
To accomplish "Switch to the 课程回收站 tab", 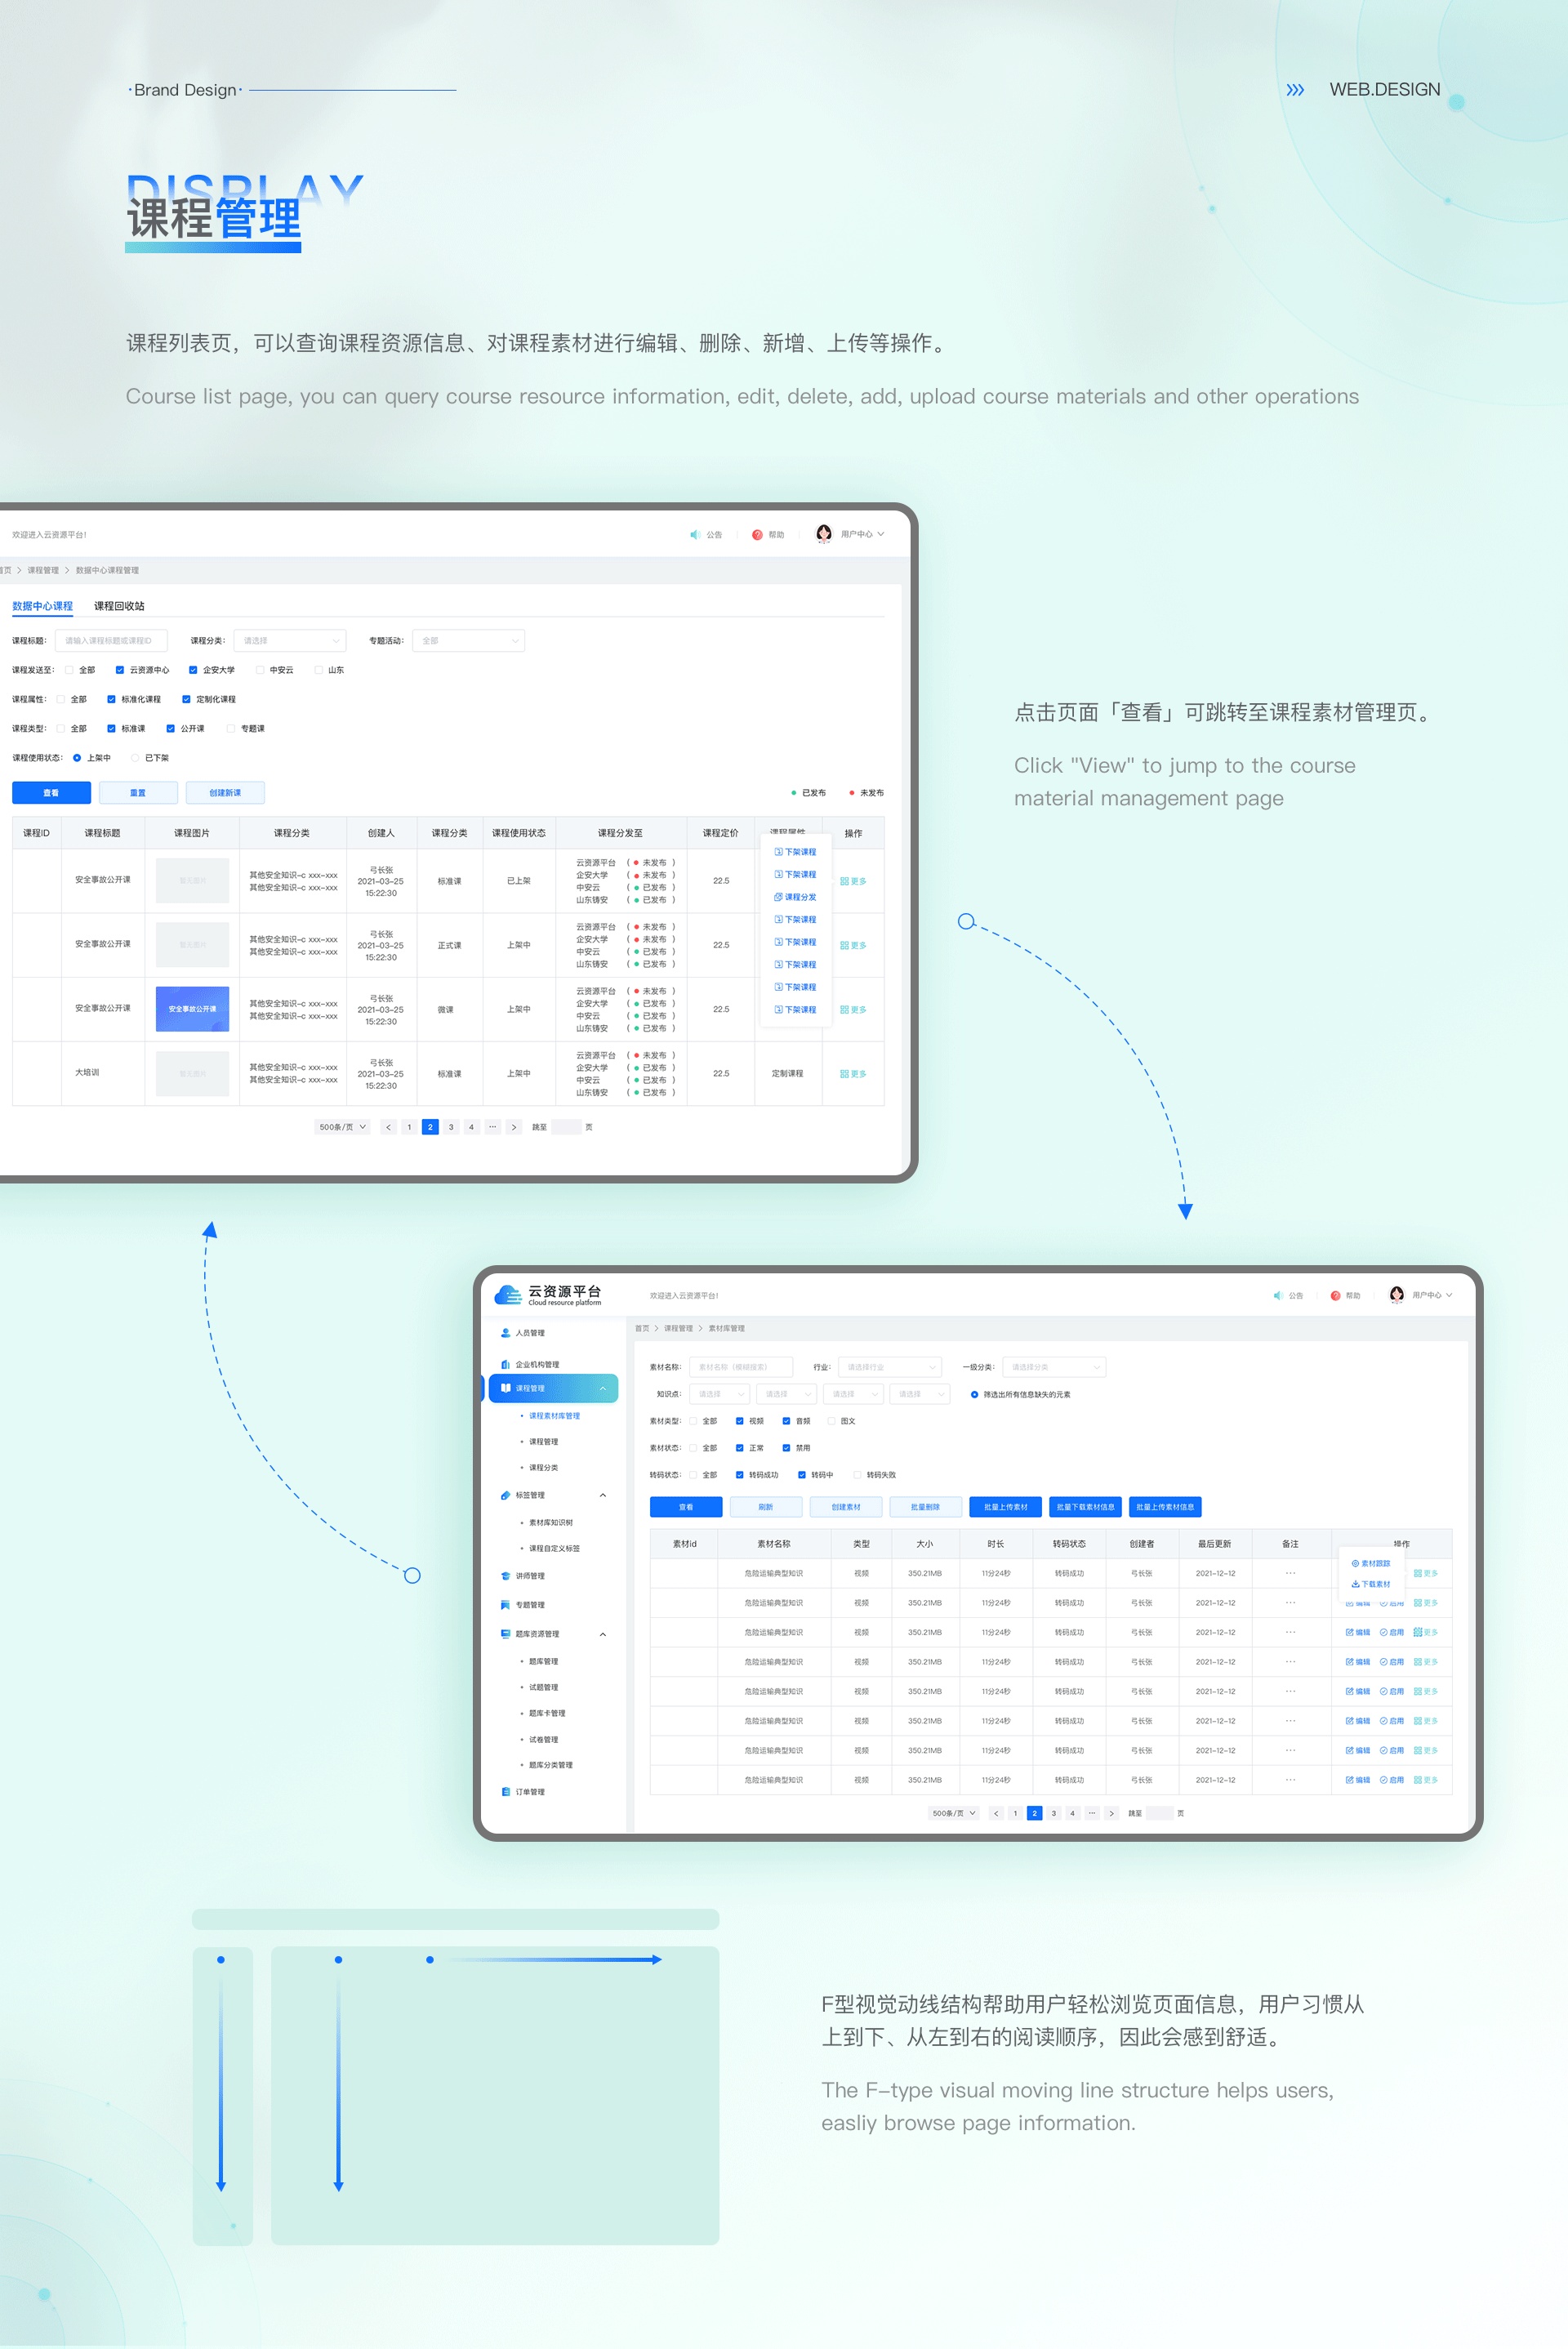I will click(x=119, y=606).
